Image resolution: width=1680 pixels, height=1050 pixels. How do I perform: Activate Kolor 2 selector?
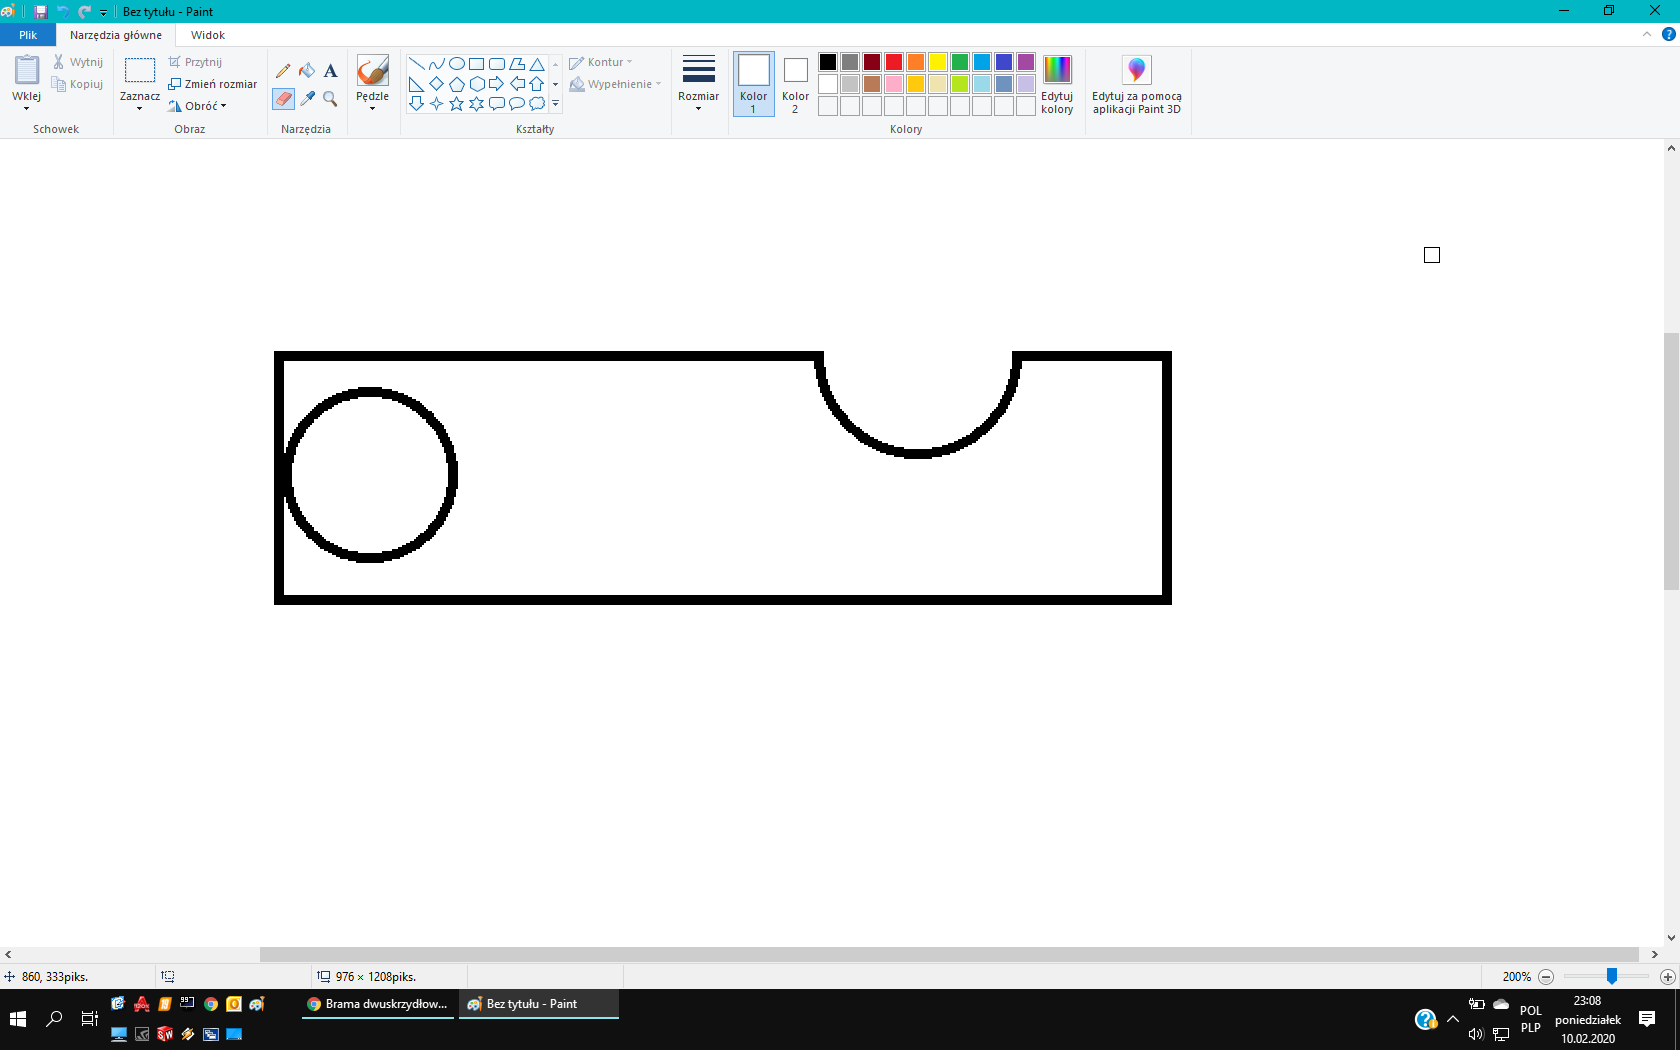(795, 85)
